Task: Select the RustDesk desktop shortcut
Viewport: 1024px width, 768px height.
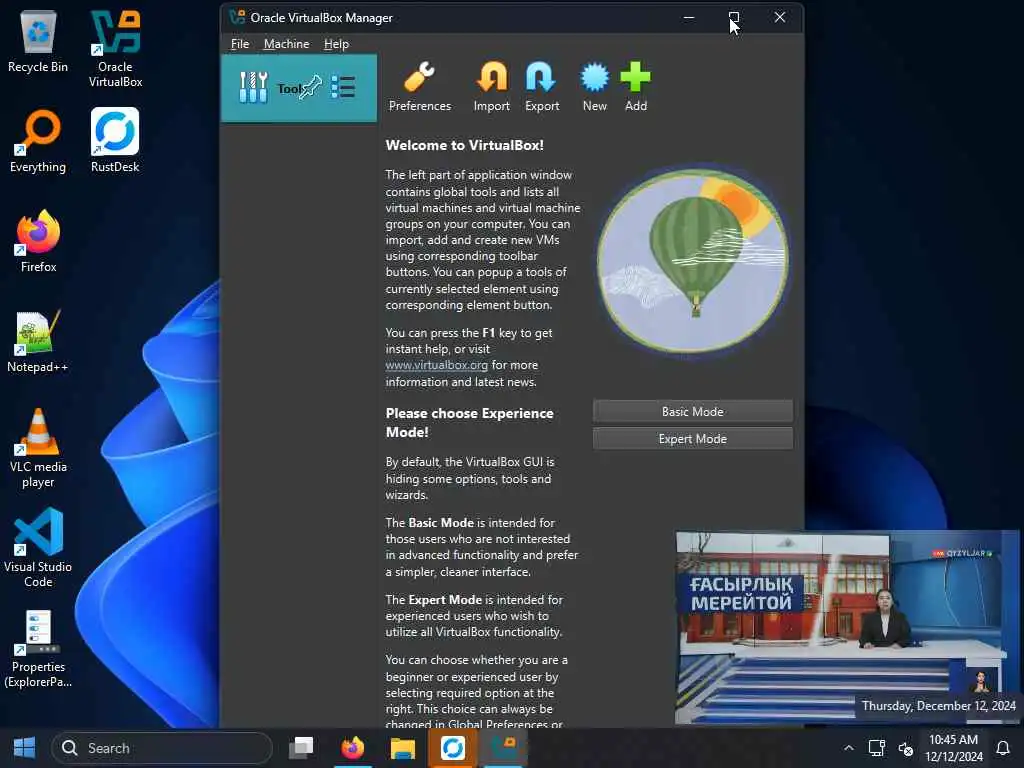Action: [x=115, y=141]
